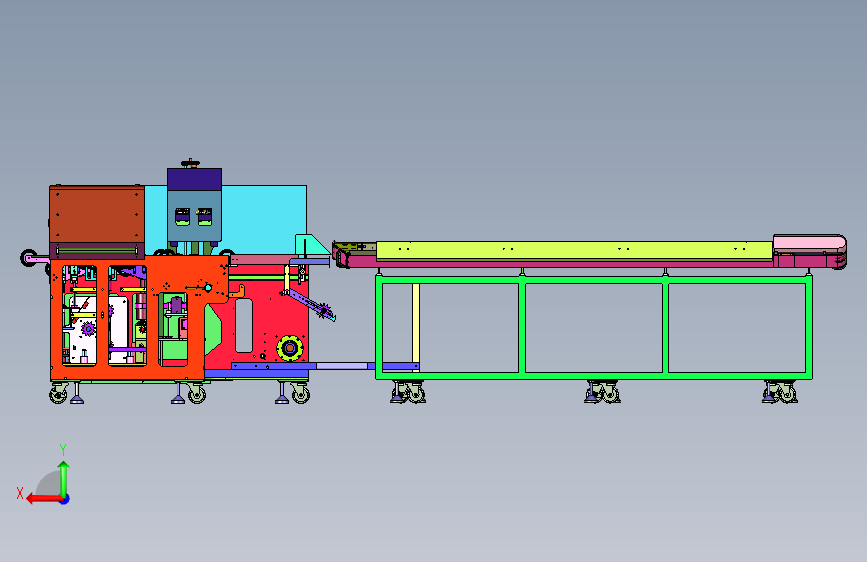Click the right display on the control box
Image resolution: width=867 pixels, height=562 pixels.
pyautogui.click(x=205, y=216)
